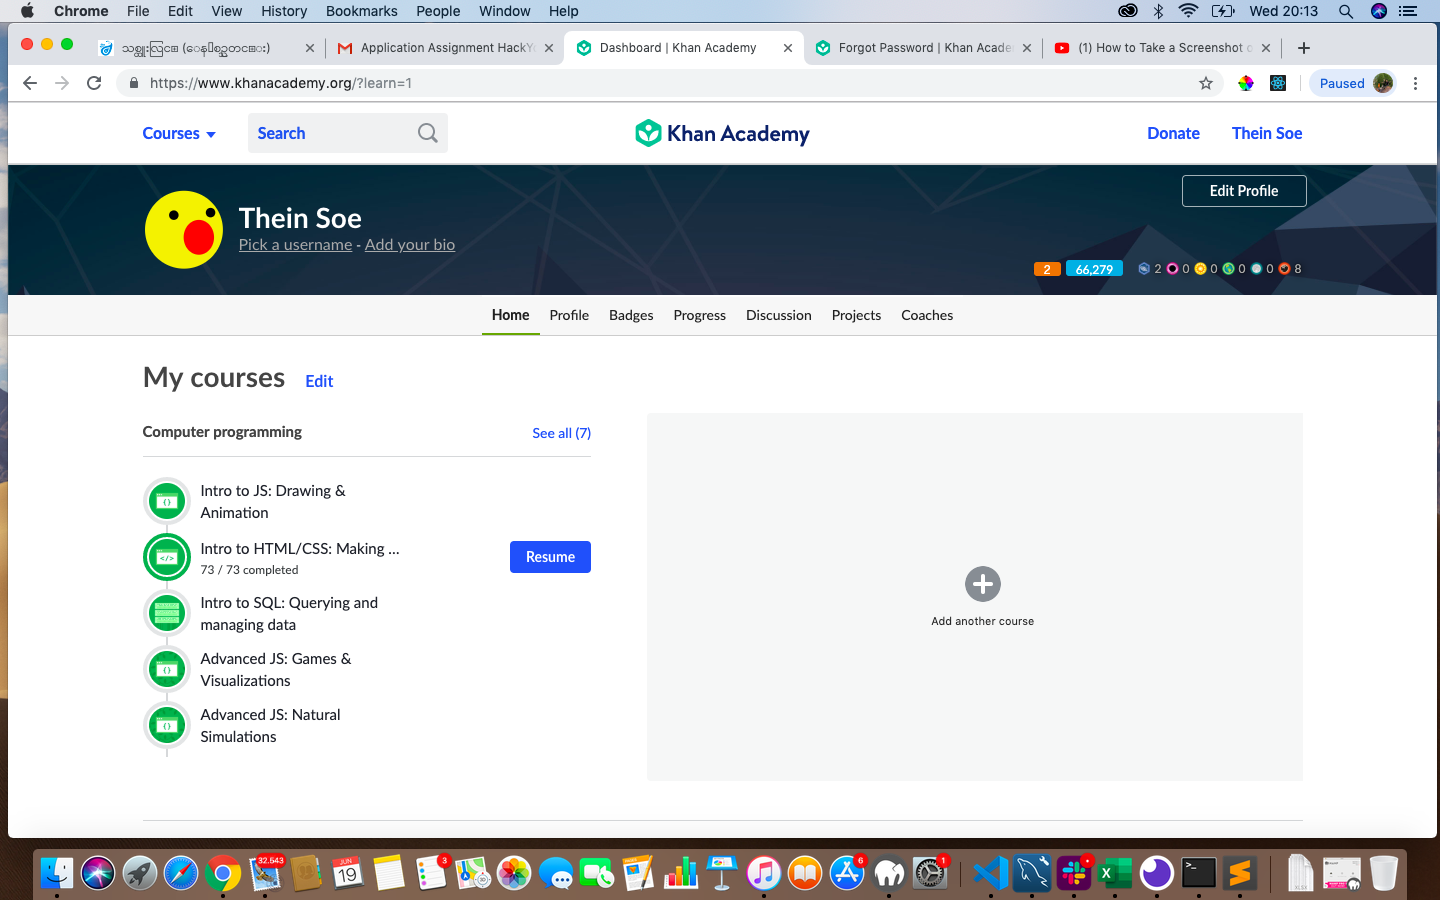Viewport: 1440px width, 900px height.
Task: Open Slack from the dock
Action: pyautogui.click(x=1074, y=873)
